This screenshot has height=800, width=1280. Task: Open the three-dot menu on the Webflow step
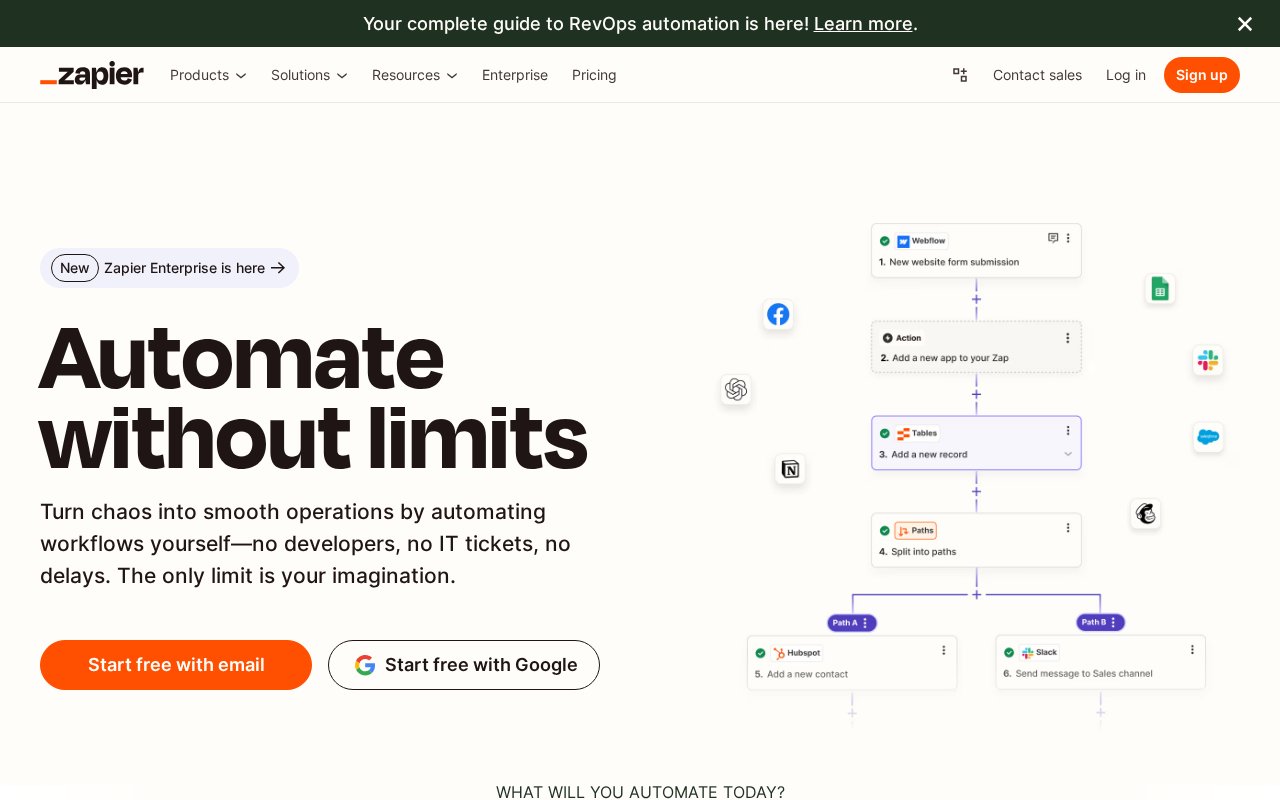(x=1068, y=238)
